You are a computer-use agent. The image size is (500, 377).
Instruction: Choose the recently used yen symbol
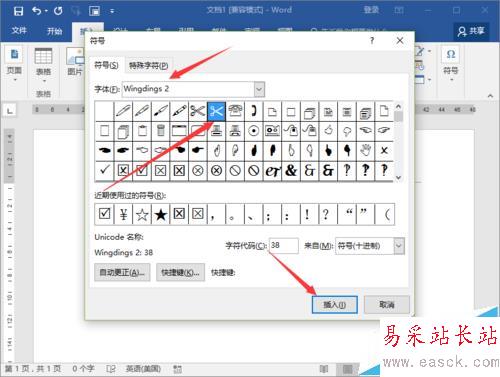click(123, 214)
